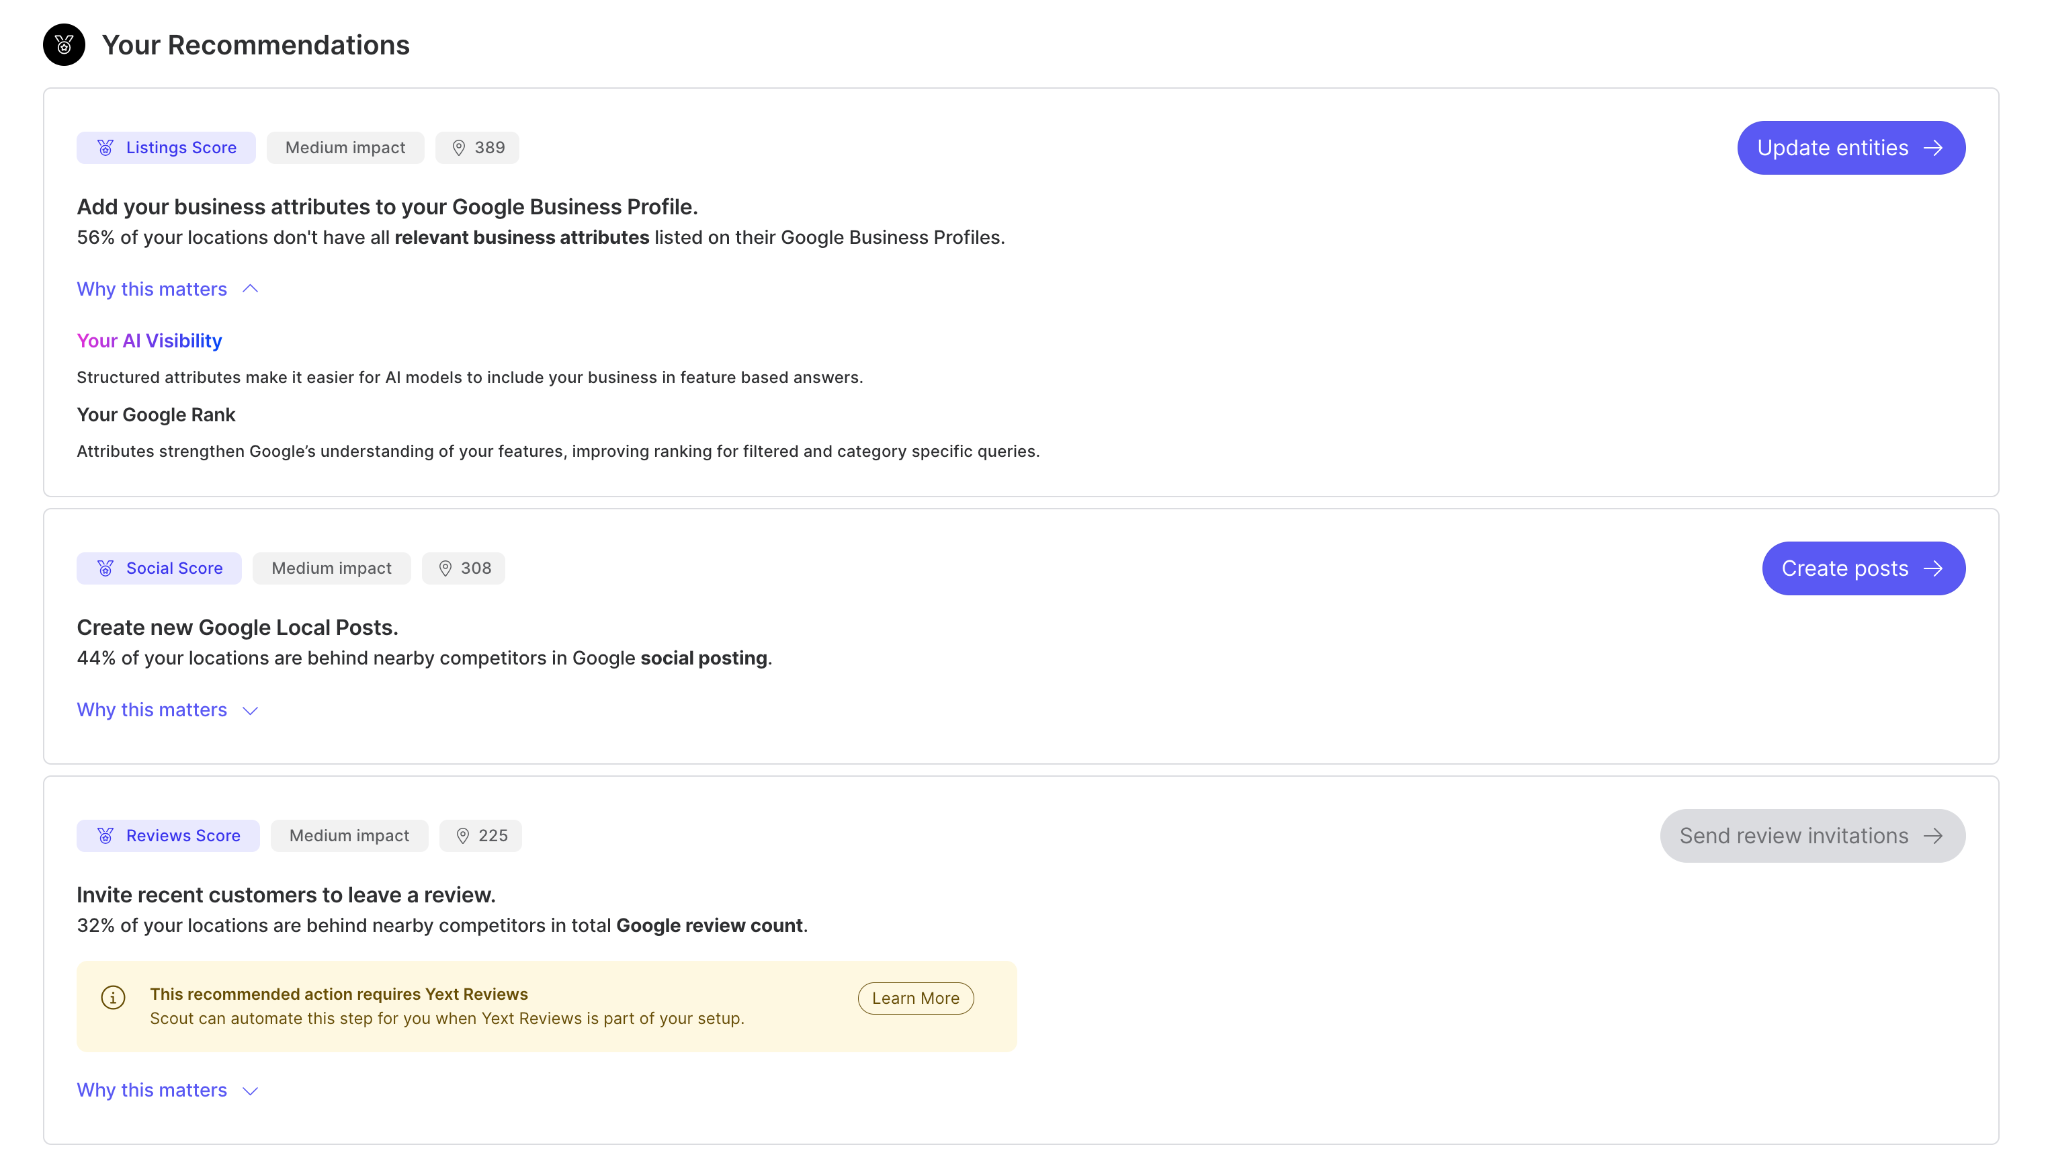Viewport: 2048px width, 1153px height.
Task: Click the Learn More button
Action: 915,998
